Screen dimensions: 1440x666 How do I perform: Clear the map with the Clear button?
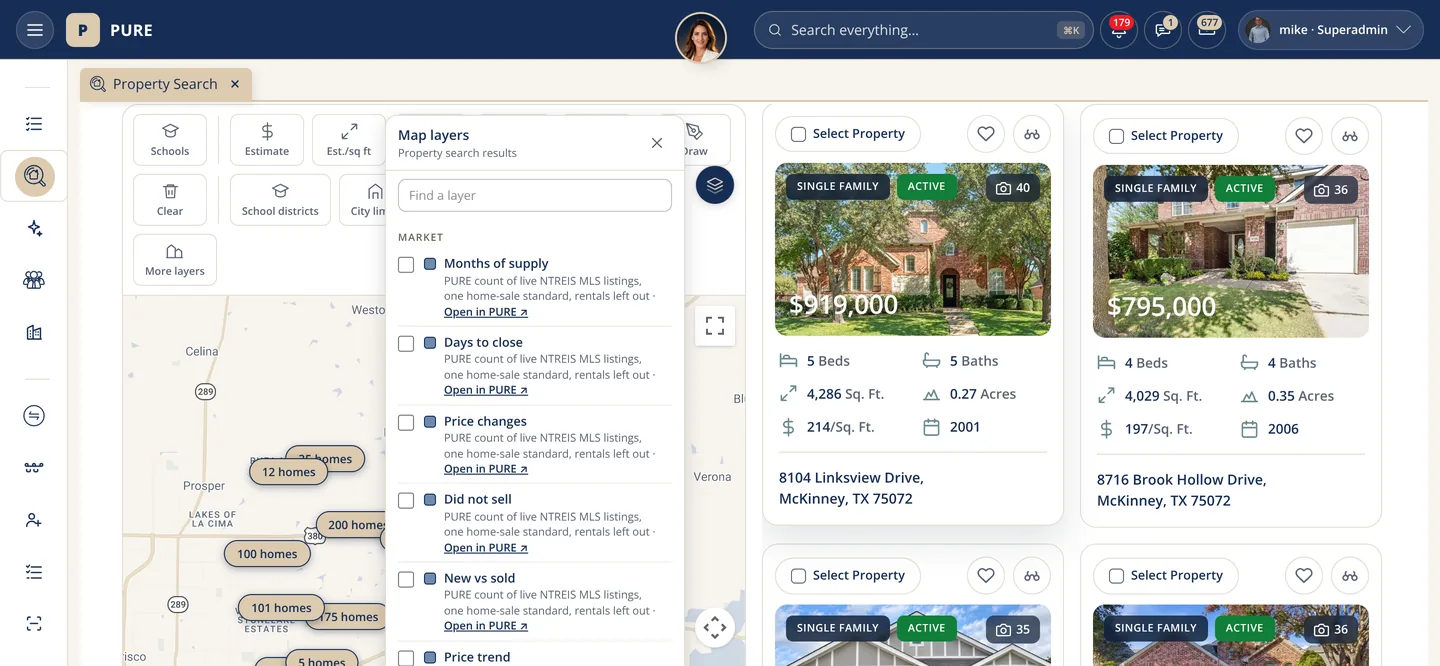tap(170, 200)
